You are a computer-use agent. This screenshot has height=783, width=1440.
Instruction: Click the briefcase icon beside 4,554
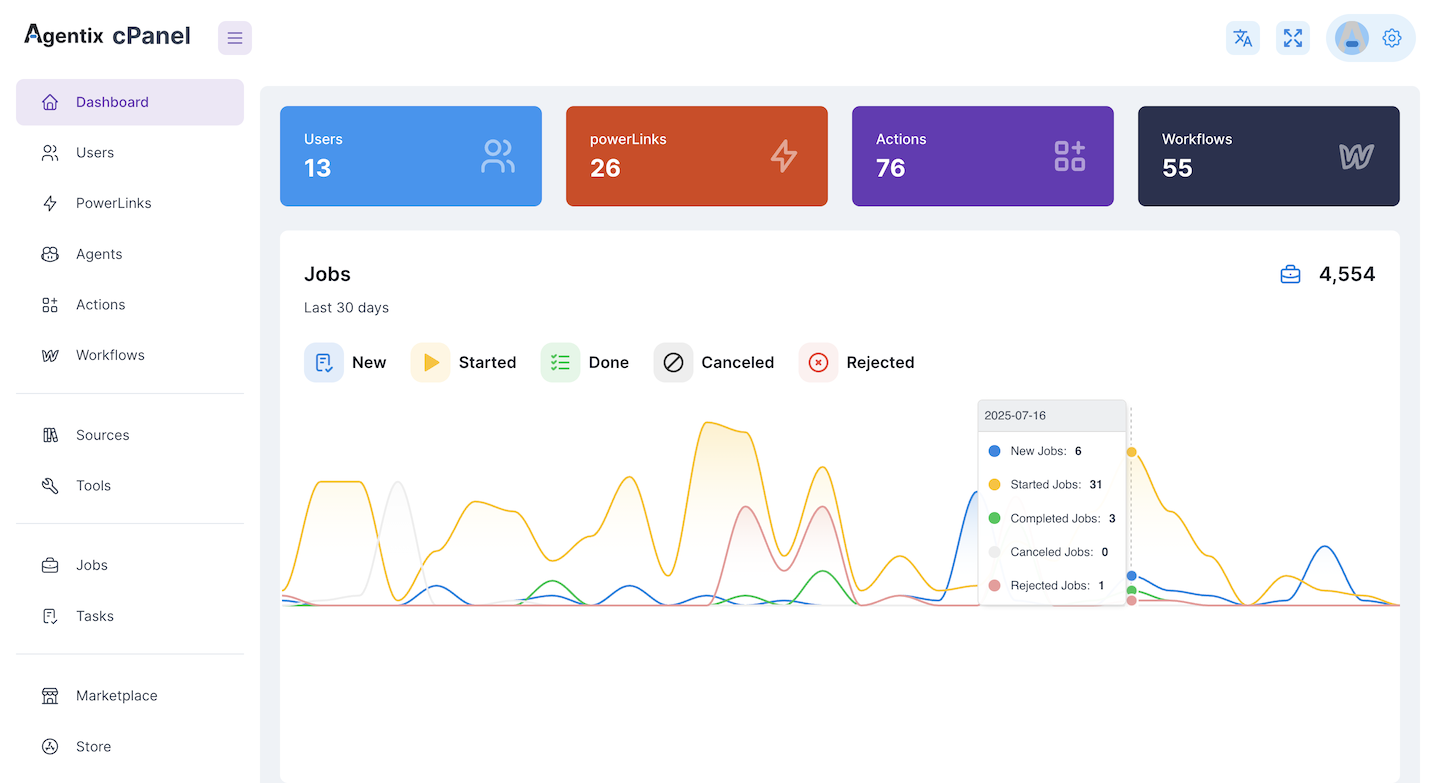point(1289,273)
